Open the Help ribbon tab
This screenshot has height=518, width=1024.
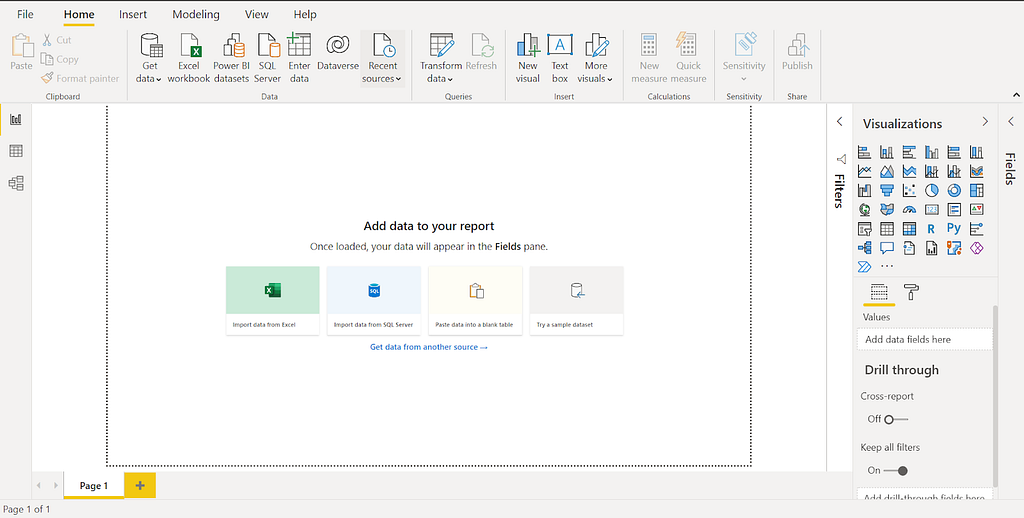[305, 14]
